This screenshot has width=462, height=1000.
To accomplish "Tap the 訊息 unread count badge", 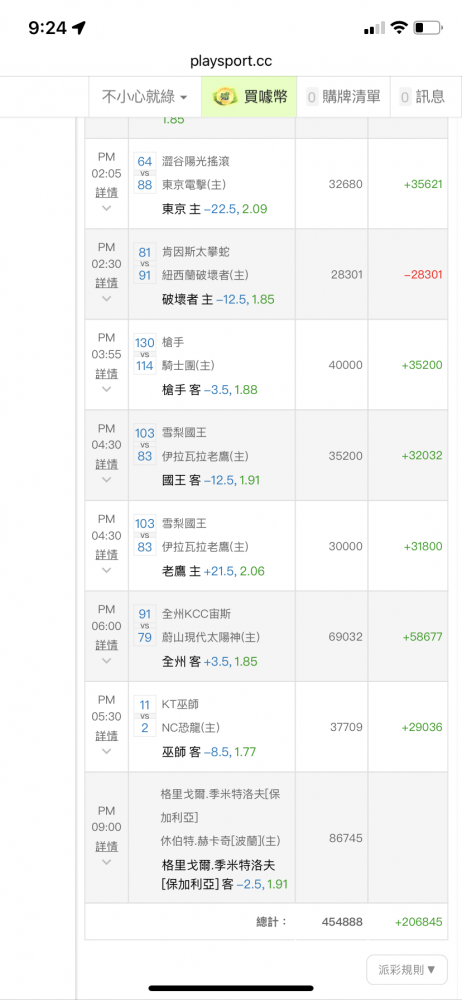I will 405,97.
